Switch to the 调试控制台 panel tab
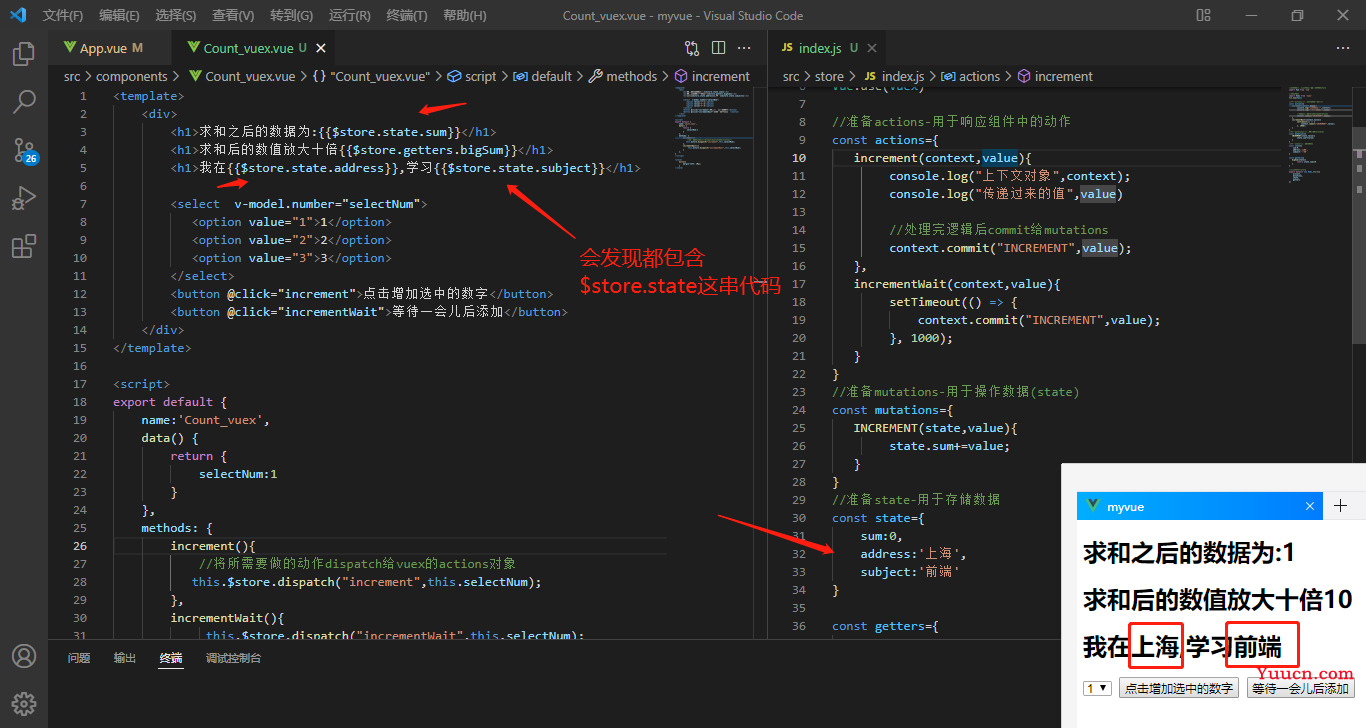1366x728 pixels. point(233,658)
